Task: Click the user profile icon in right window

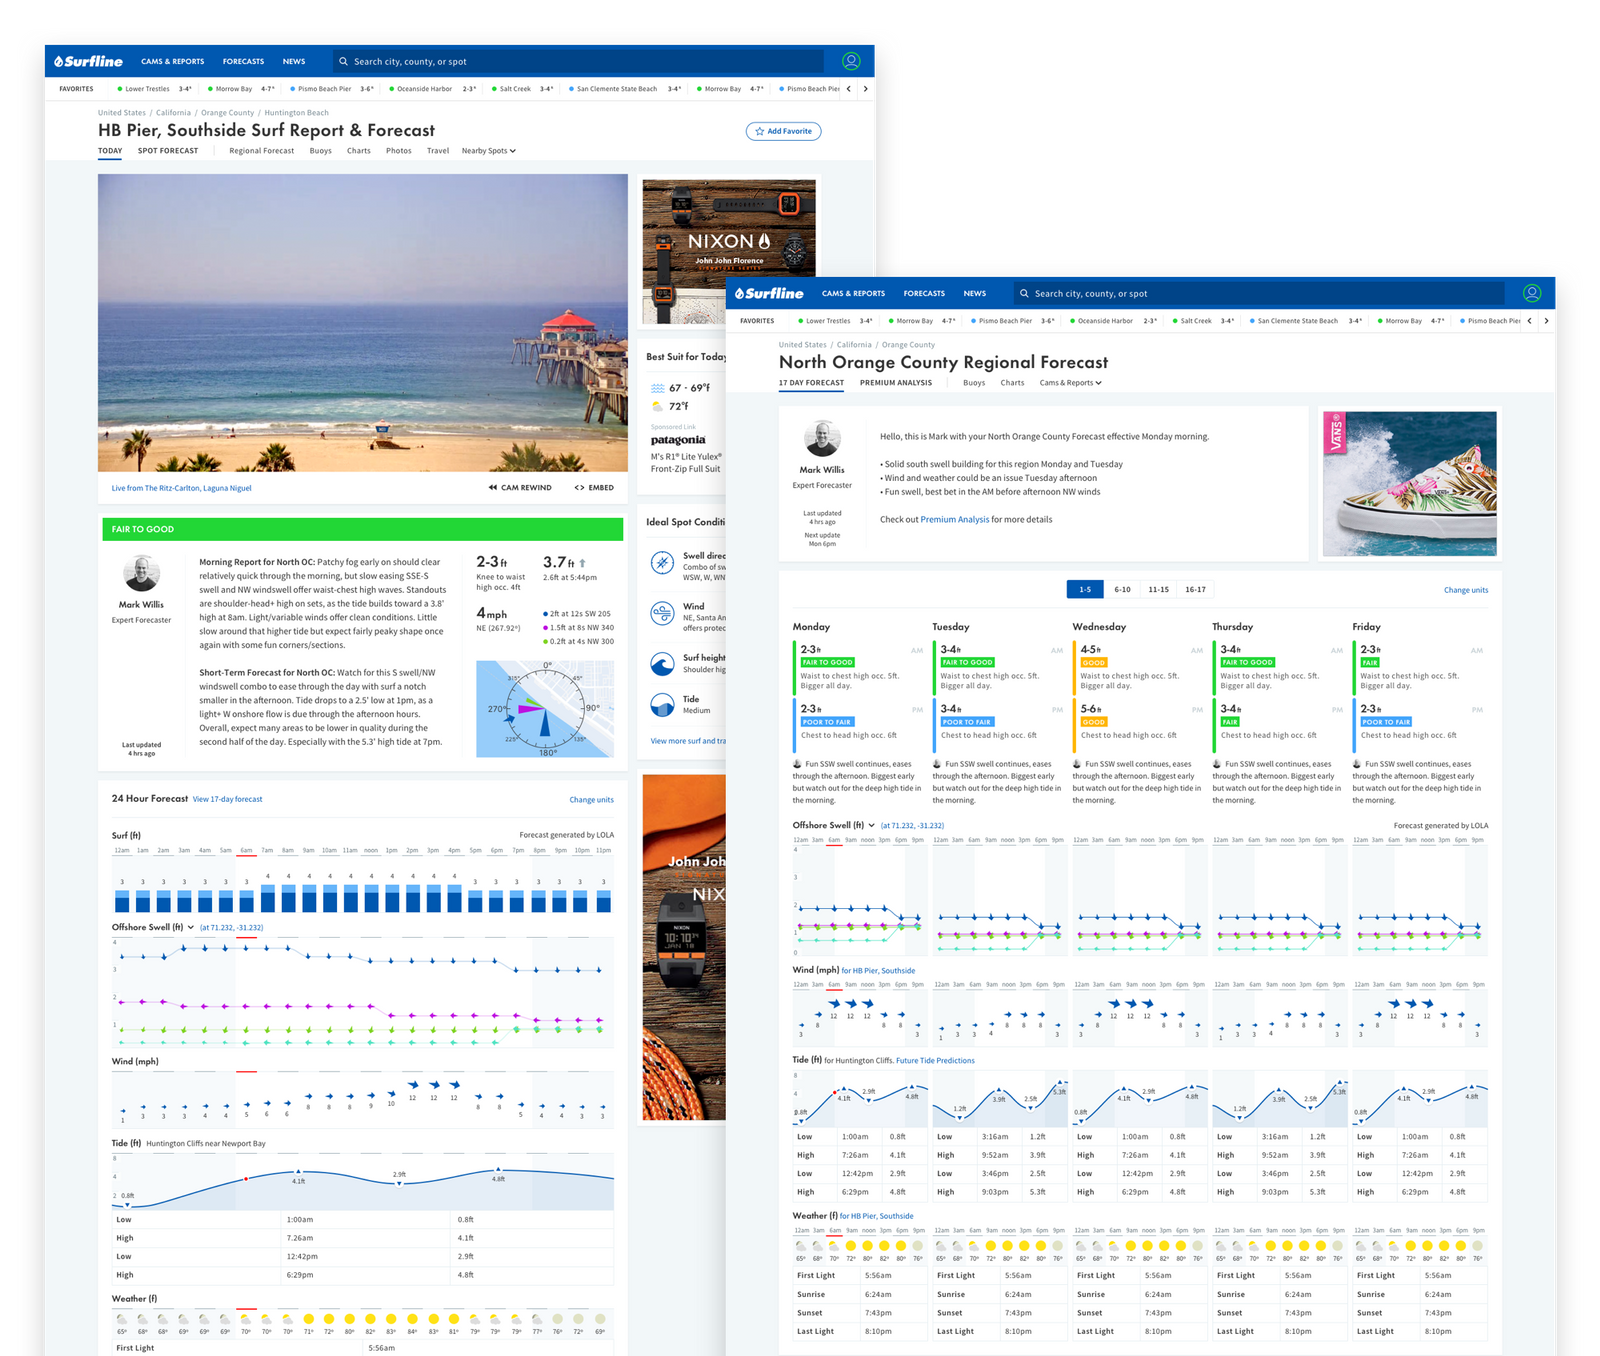Action: pyautogui.click(x=1532, y=293)
